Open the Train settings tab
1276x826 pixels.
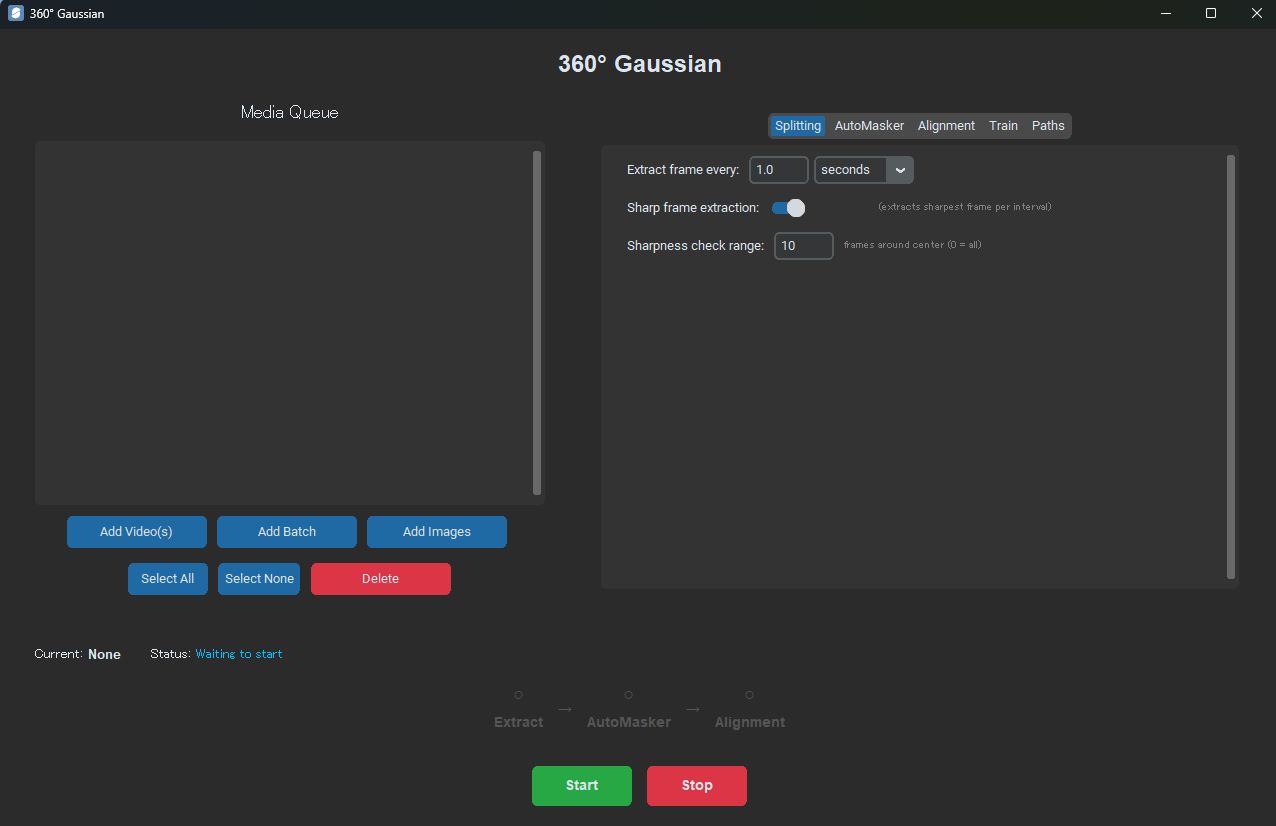(1003, 125)
